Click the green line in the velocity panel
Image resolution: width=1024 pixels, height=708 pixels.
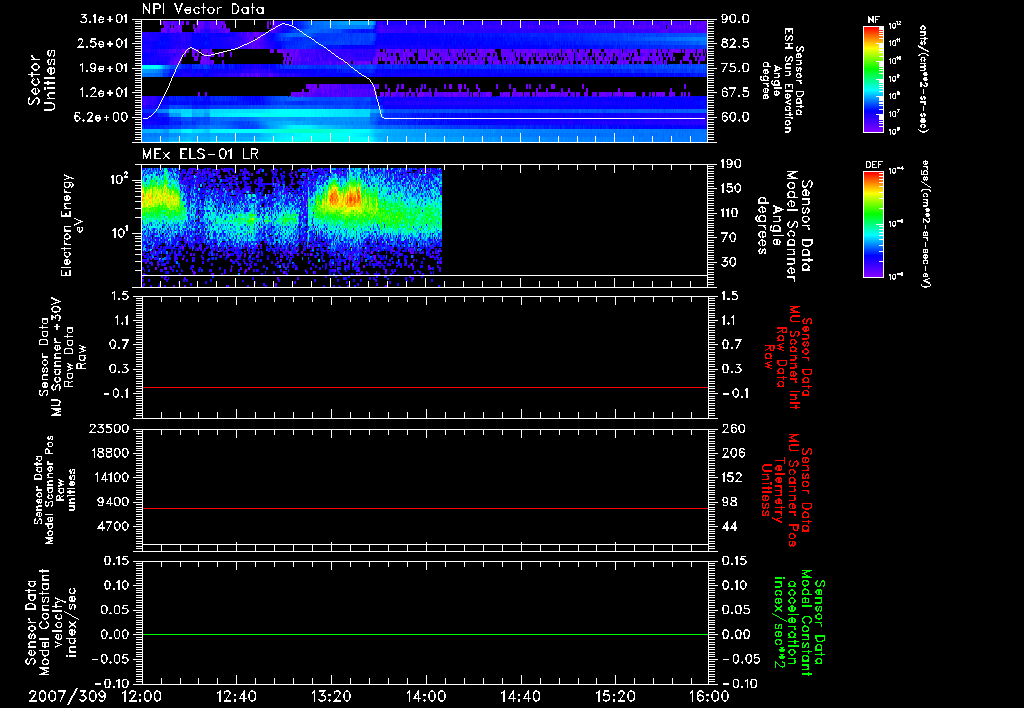(x=425, y=634)
